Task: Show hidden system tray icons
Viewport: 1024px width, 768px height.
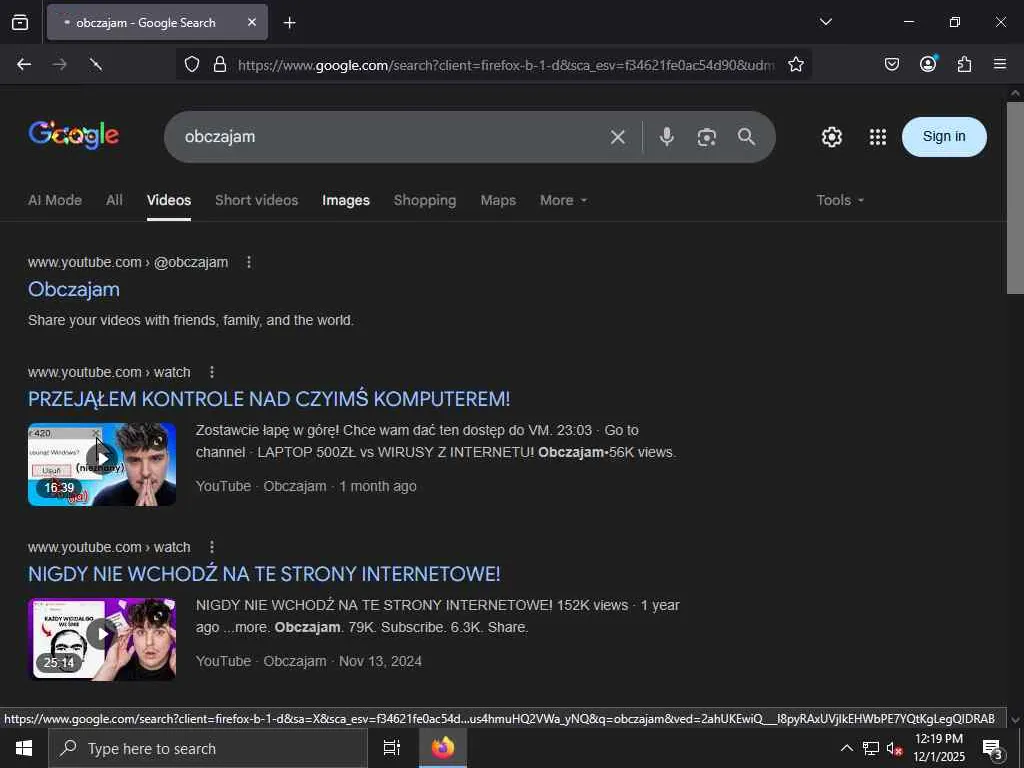Action: 846,748
